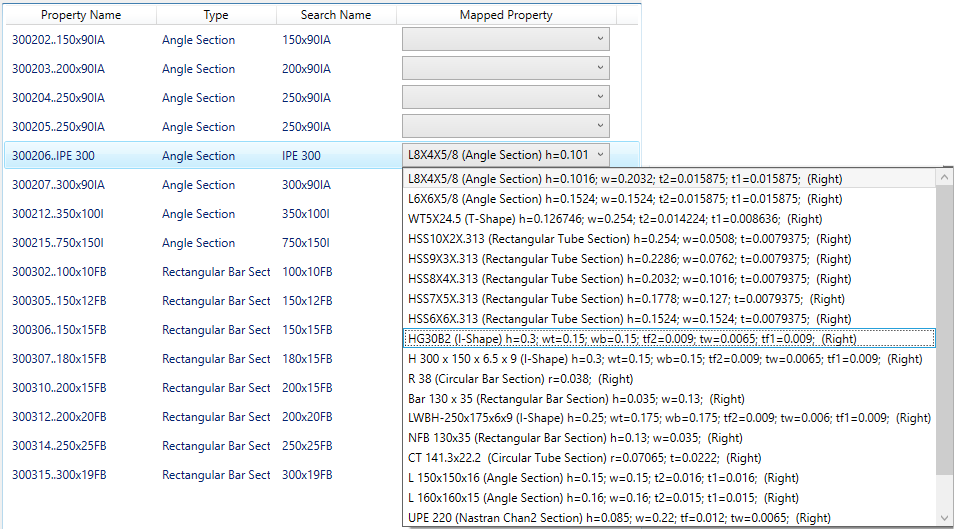Sort by the Type column header
956x529 pixels.
pos(216,15)
